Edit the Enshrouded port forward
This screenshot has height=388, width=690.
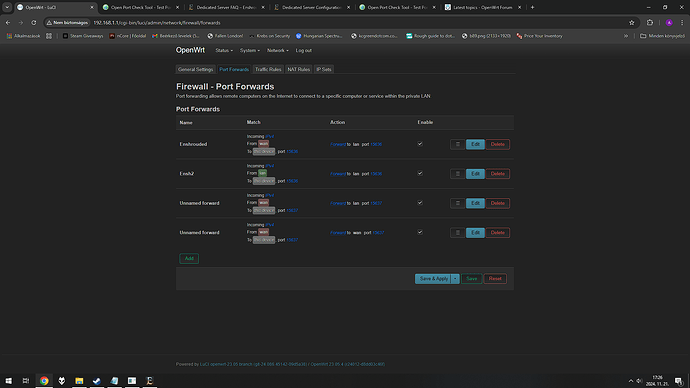(x=475, y=144)
